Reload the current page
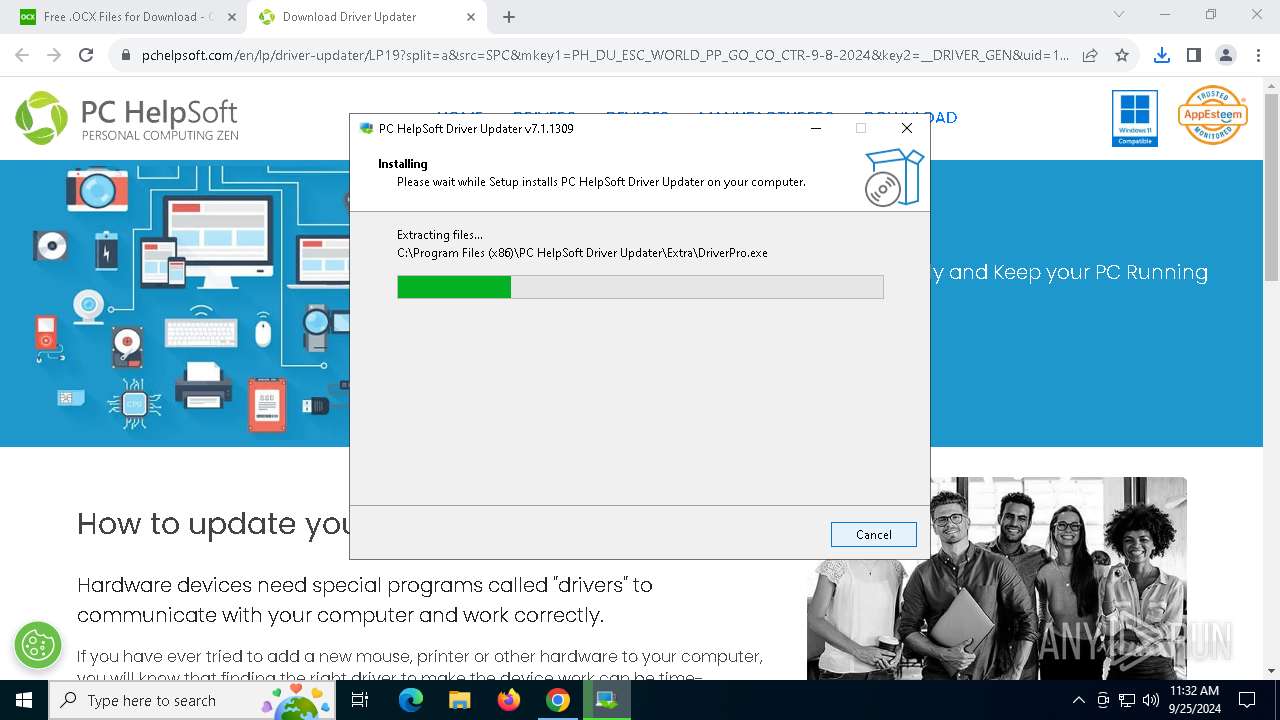 86,55
